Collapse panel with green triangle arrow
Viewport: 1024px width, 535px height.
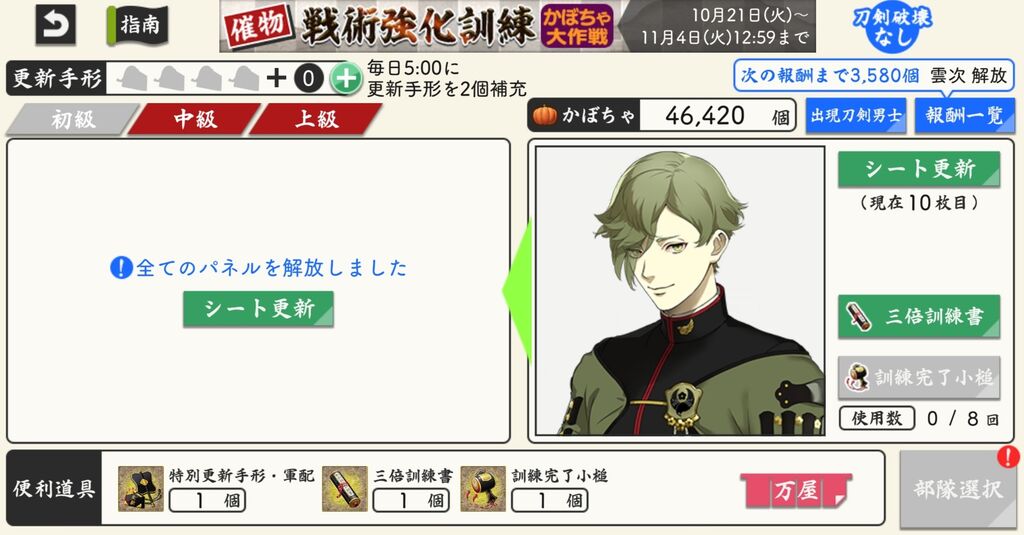(517, 291)
